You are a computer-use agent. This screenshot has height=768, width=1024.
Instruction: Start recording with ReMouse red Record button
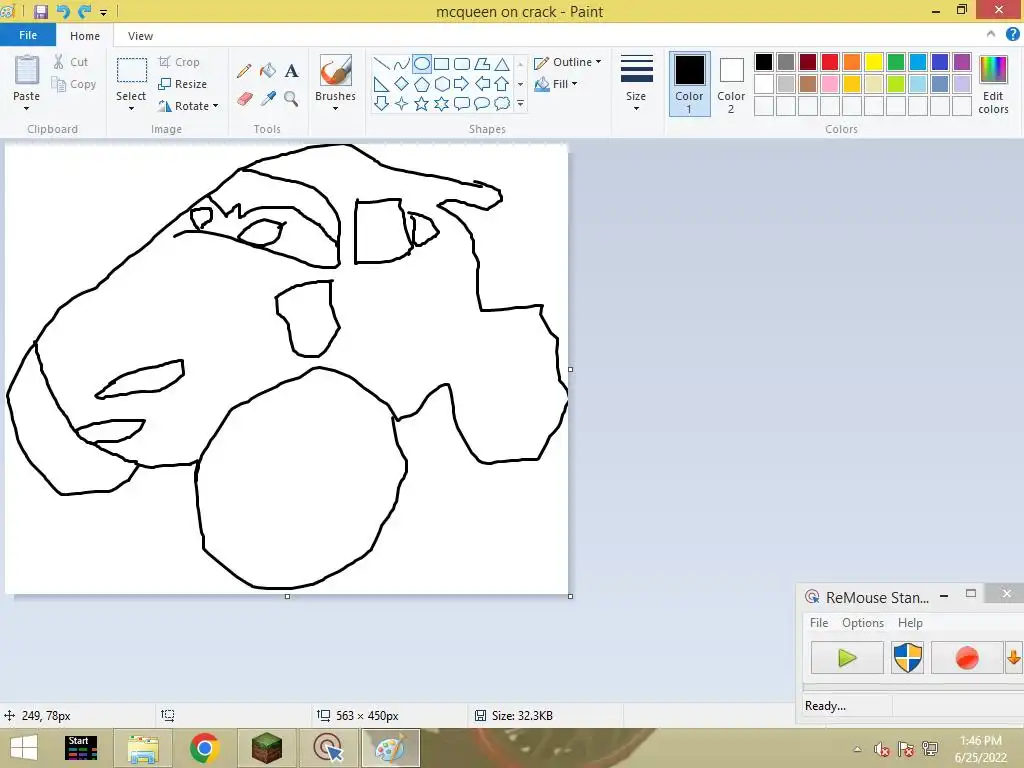point(967,658)
